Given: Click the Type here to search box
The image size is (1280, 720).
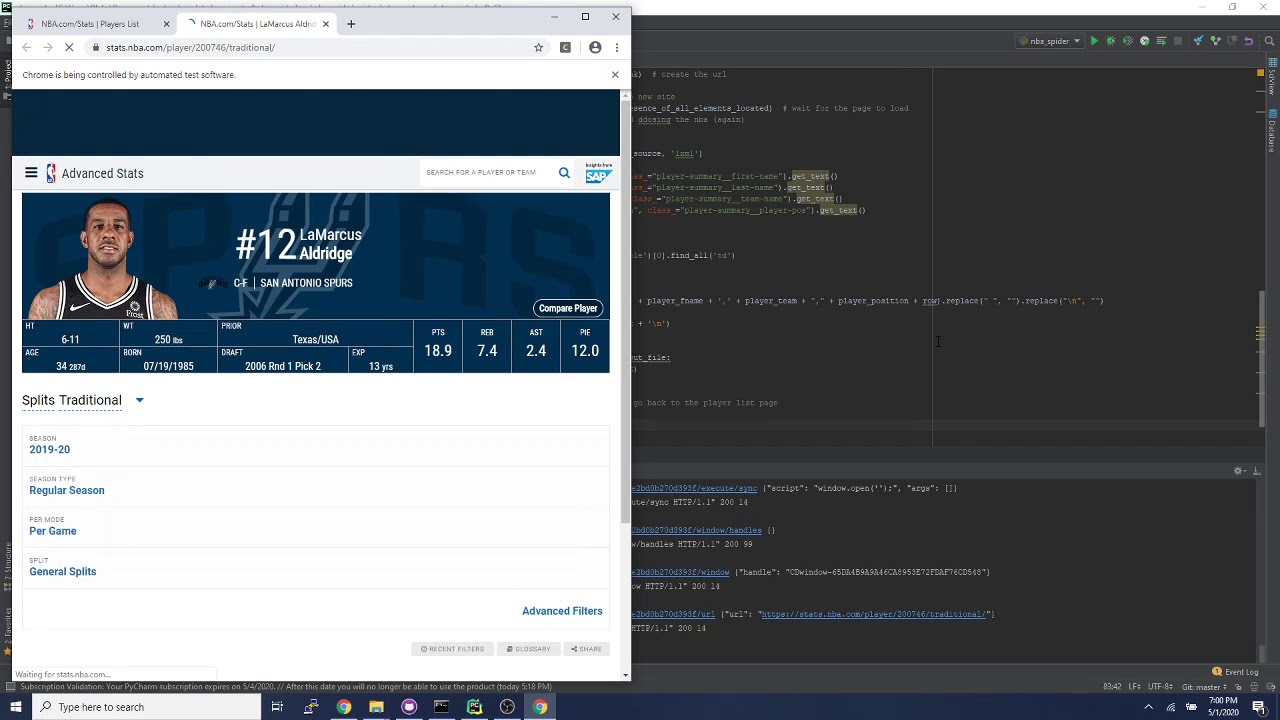Looking at the screenshot, I should 146,707.
